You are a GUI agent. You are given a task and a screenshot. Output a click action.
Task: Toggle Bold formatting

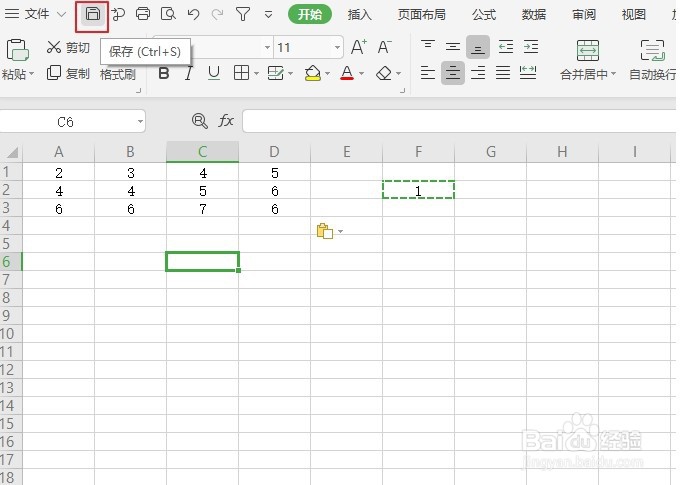(x=164, y=73)
